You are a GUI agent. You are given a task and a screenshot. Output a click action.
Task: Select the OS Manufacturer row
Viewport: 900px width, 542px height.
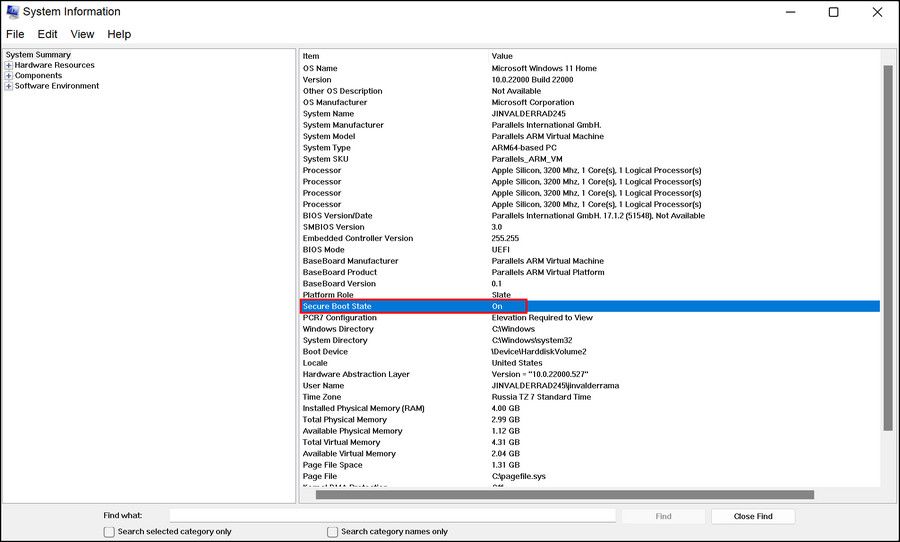click(x=590, y=102)
